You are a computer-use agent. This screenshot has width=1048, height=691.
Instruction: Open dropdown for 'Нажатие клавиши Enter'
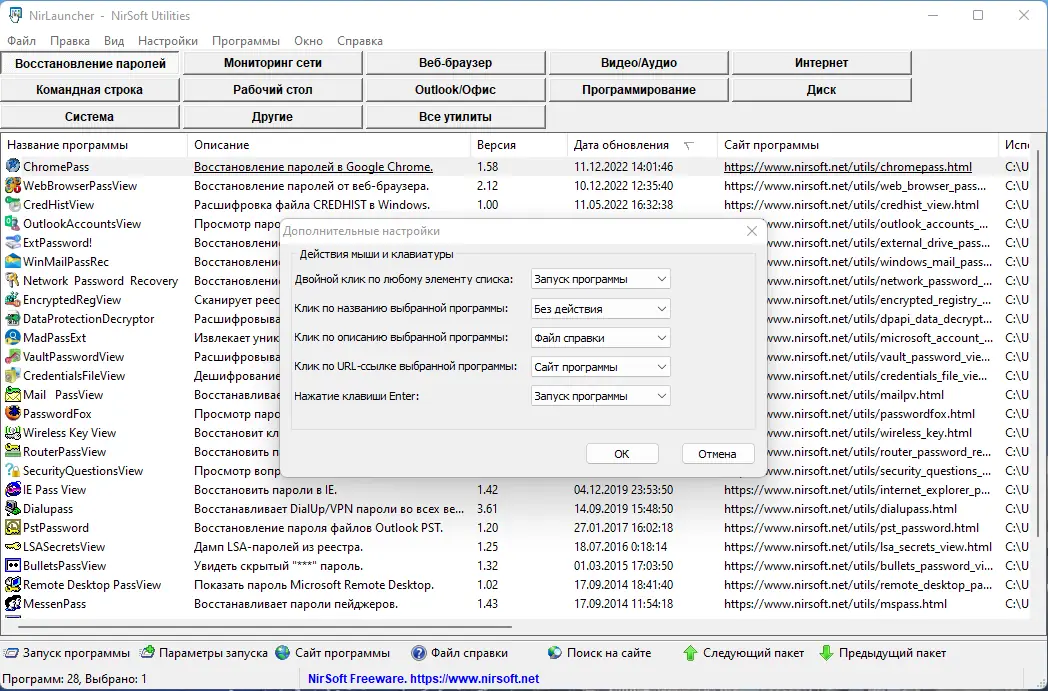pyautogui.click(x=600, y=396)
